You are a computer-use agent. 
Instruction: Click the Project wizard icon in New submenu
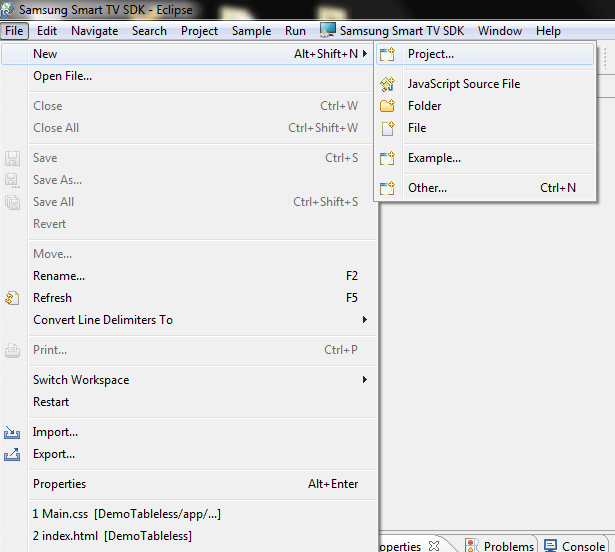click(387, 54)
